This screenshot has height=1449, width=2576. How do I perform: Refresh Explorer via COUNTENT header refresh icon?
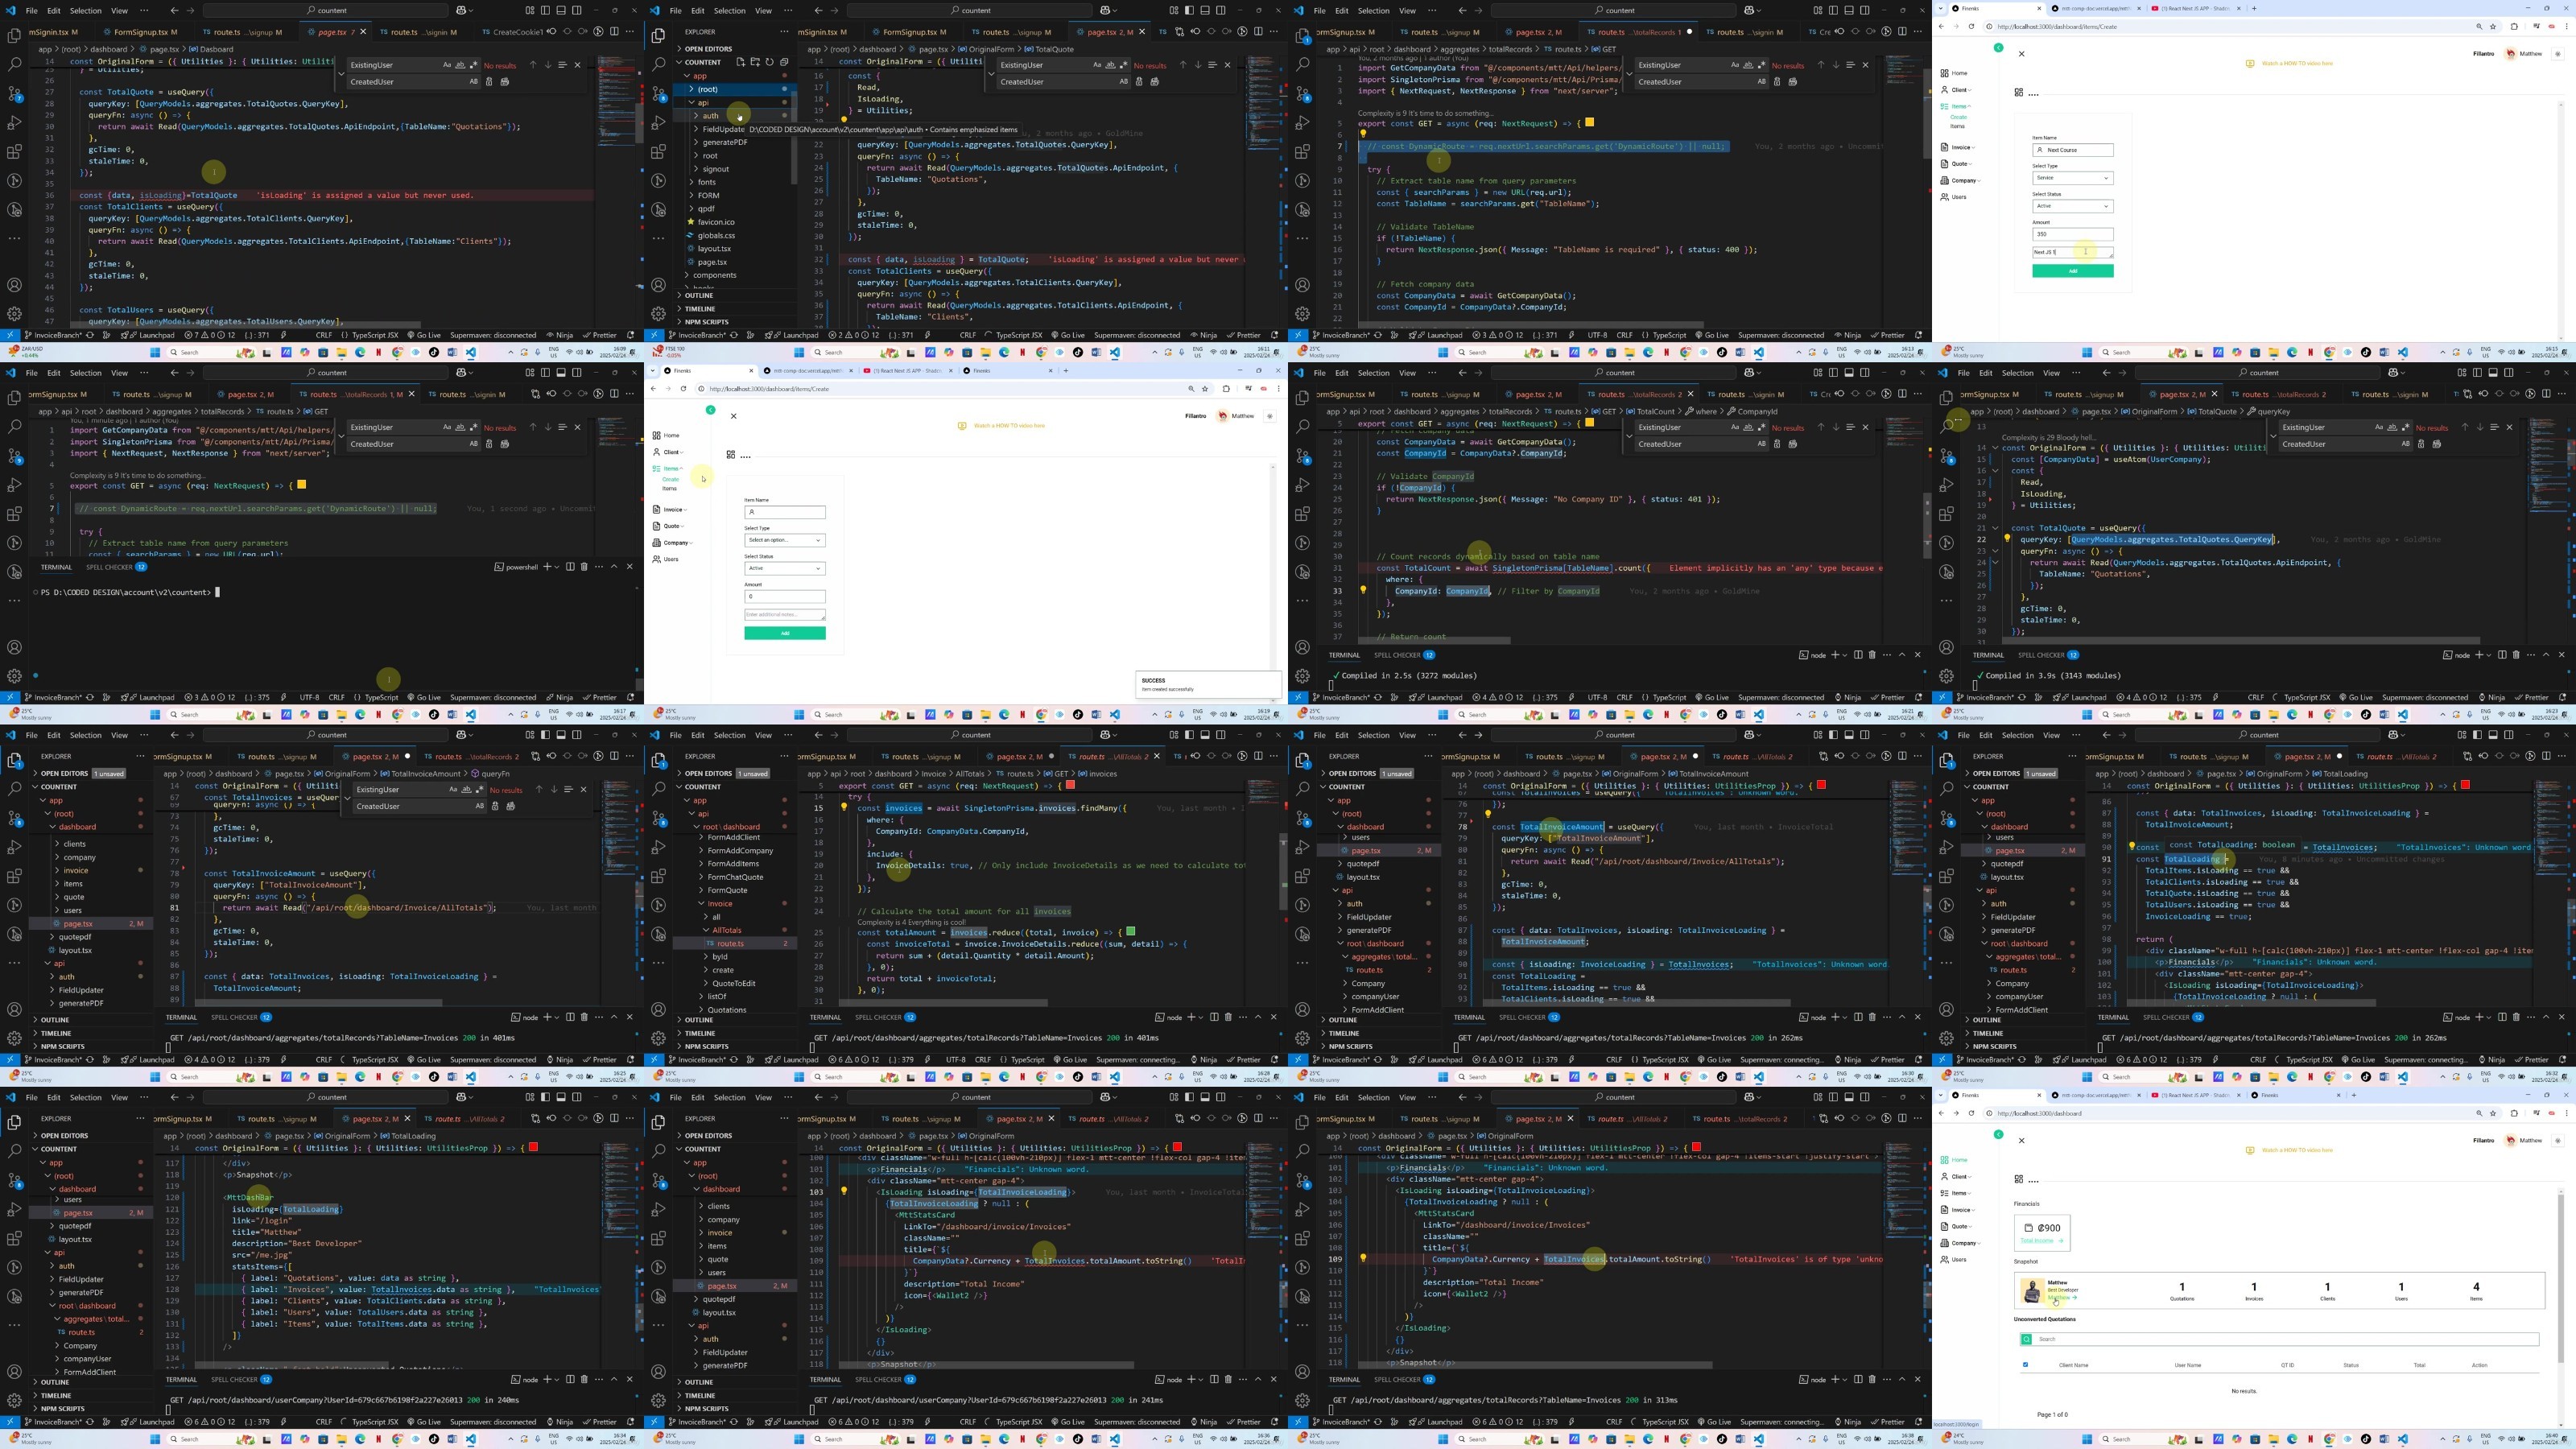(x=769, y=62)
